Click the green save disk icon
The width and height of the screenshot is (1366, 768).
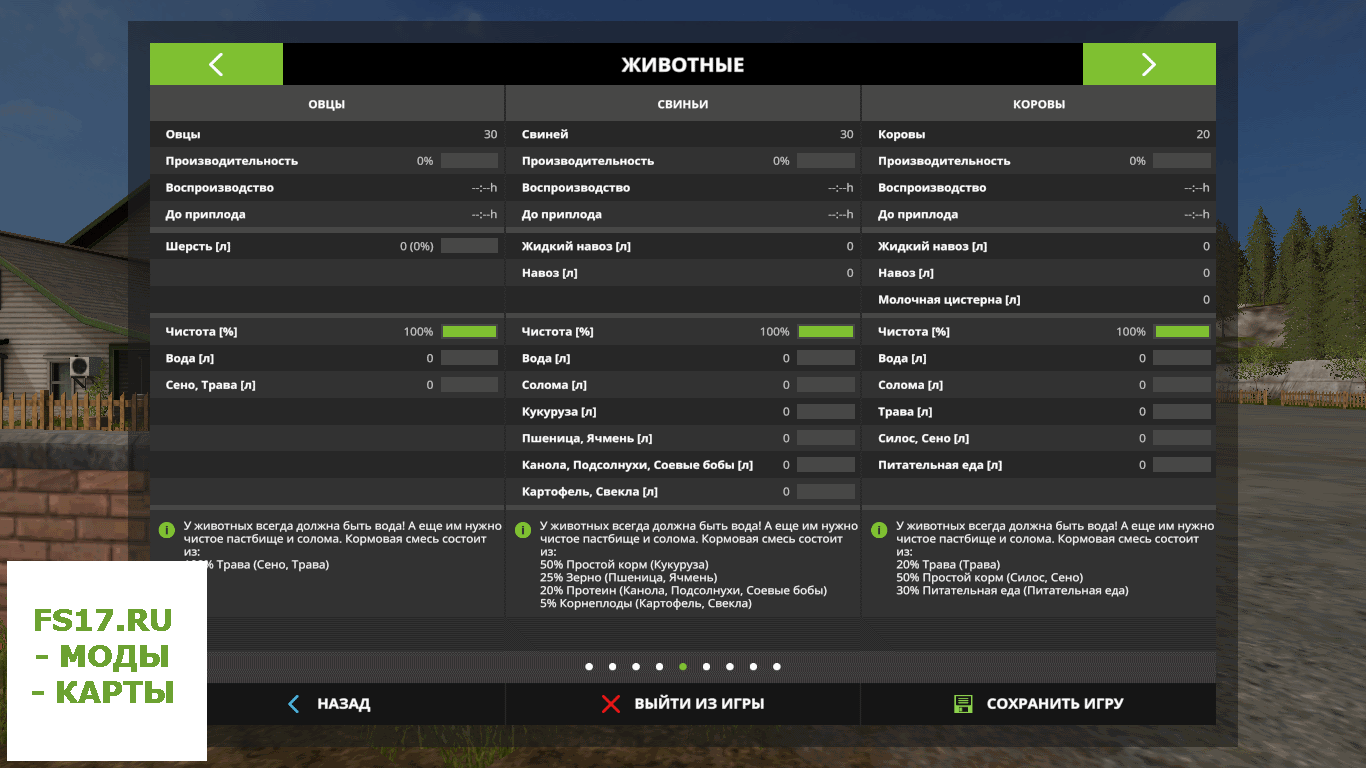963,704
